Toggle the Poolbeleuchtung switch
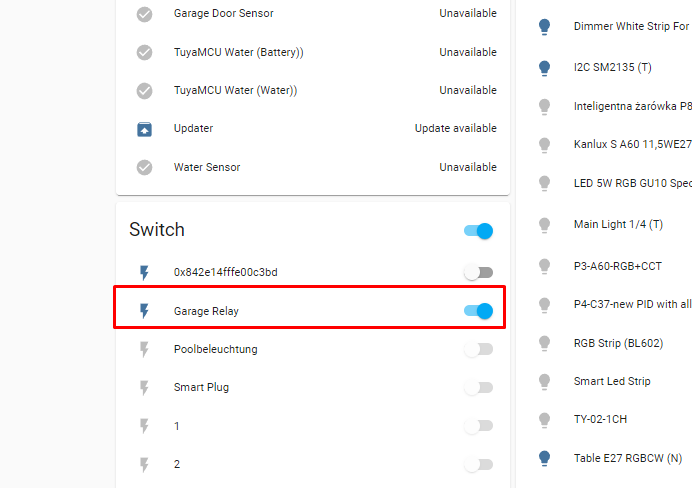Viewport: 692px width, 488px height. coord(478,349)
